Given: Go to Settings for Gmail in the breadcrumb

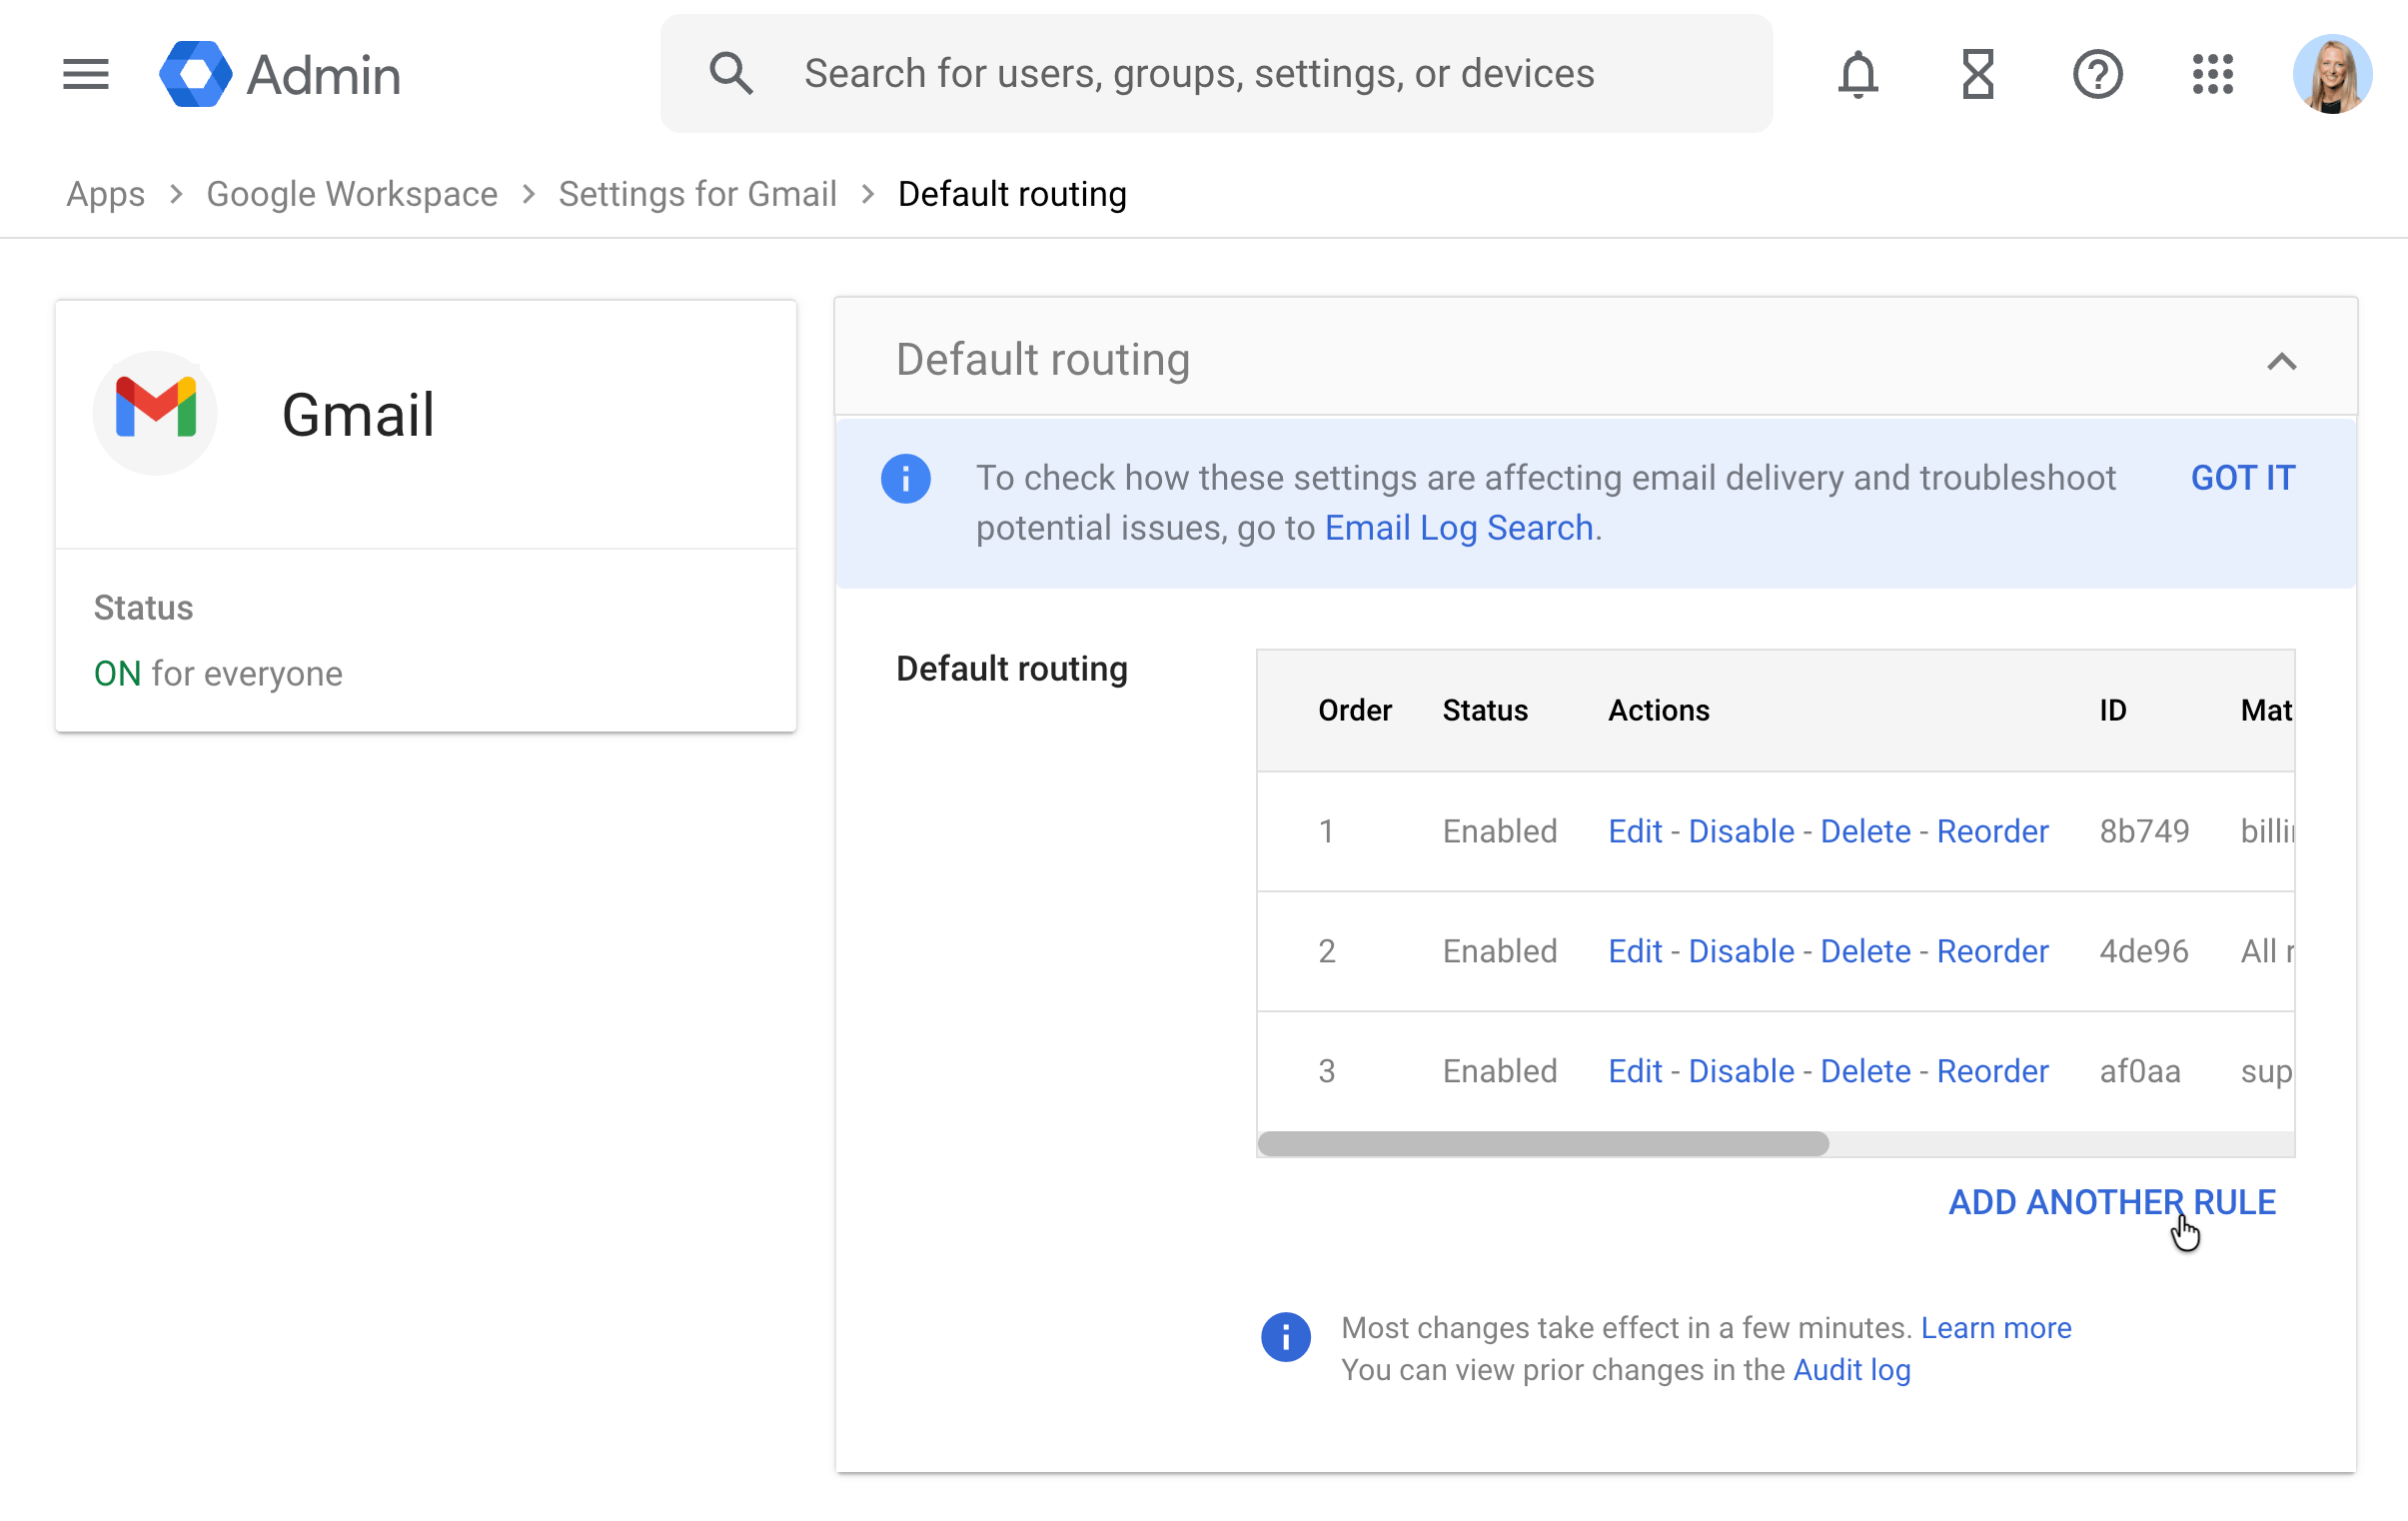Looking at the screenshot, I should 697,194.
